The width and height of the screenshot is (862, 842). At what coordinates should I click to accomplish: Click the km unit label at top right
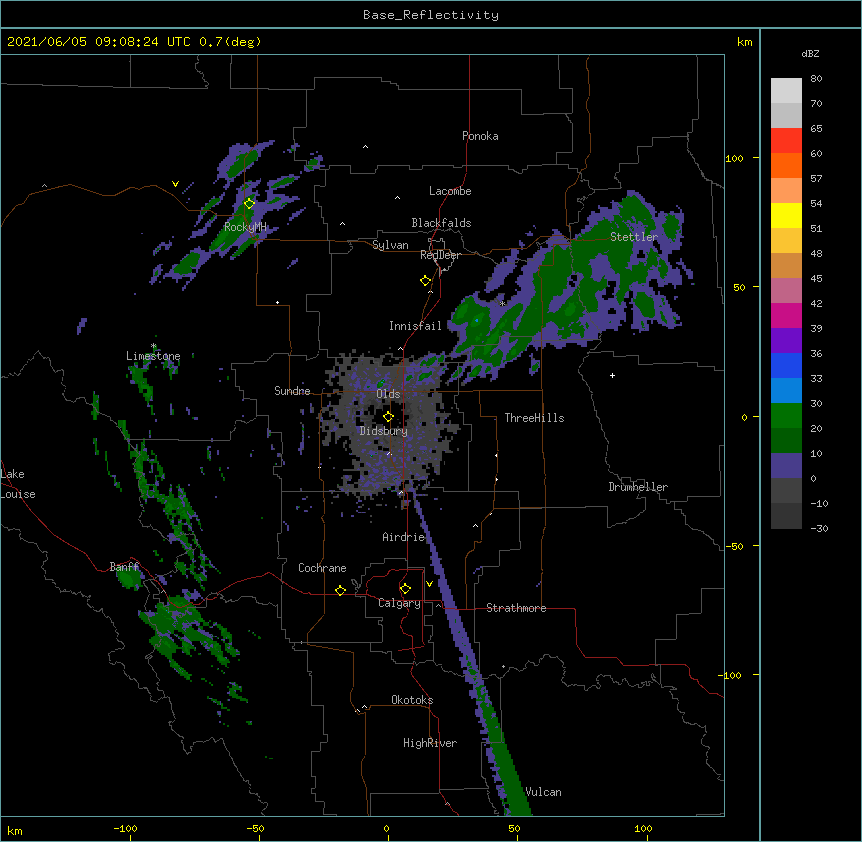click(x=745, y=42)
